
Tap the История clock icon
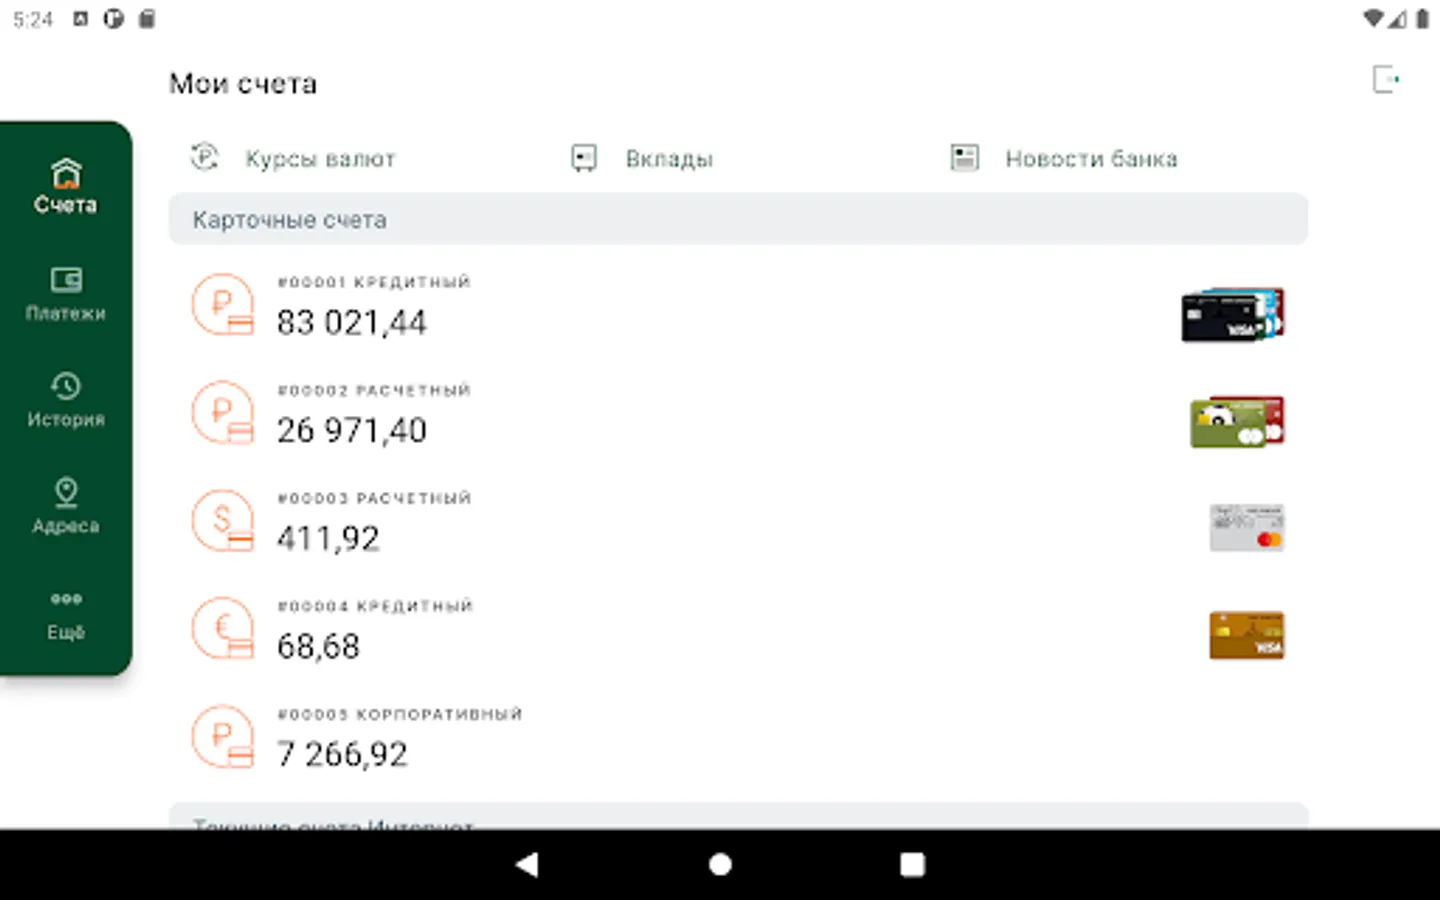click(x=66, y=386)
